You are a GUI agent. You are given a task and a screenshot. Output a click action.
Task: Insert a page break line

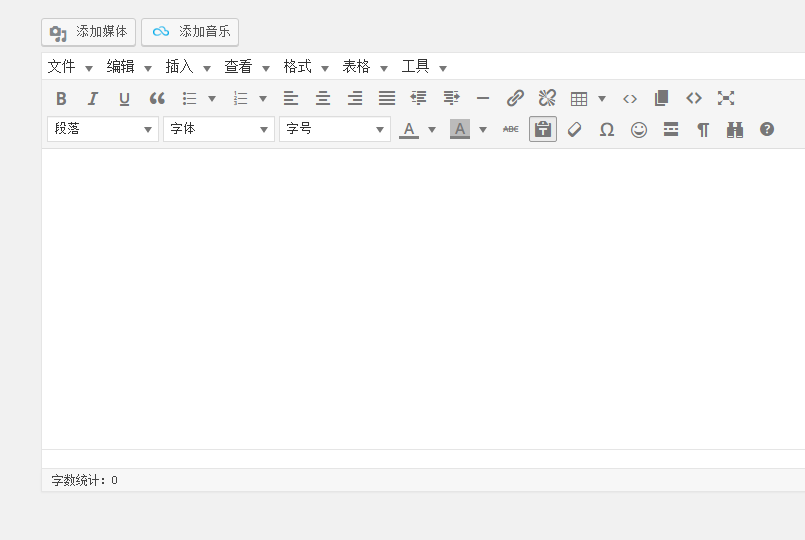(x=671, y=129)
